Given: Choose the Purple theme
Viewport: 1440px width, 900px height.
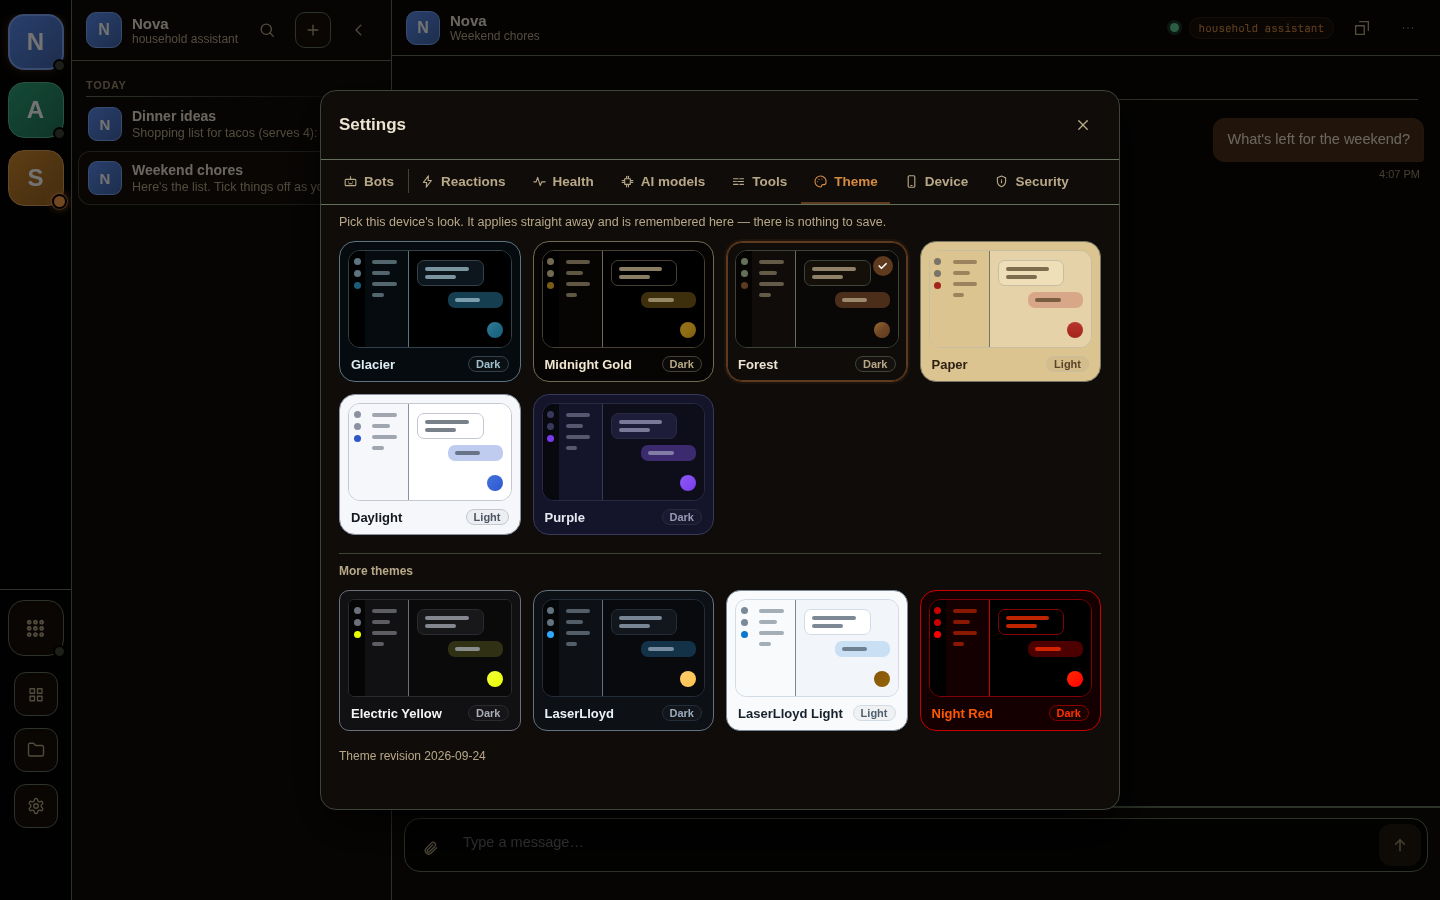Looking at the screenshot, I should pyautogui.click(x=623, y=464).
